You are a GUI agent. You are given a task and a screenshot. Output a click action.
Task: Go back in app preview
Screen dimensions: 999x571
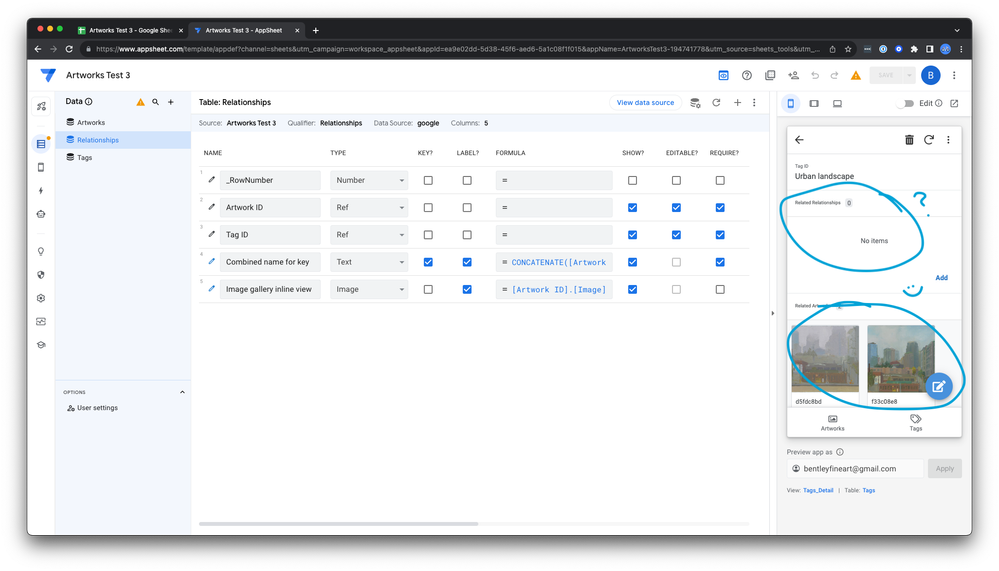coord(800,140)
